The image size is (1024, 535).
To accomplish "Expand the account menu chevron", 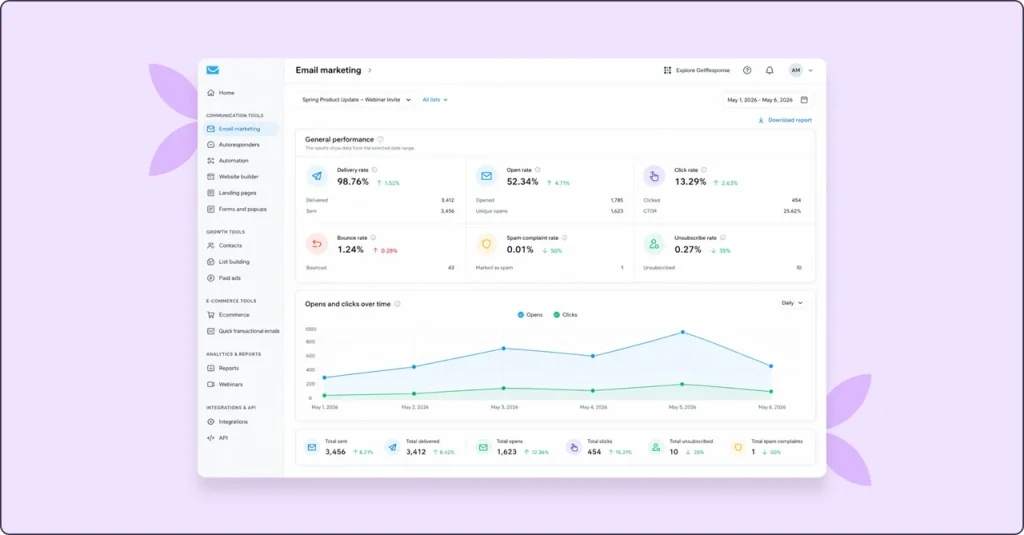I will coord(810,71).
